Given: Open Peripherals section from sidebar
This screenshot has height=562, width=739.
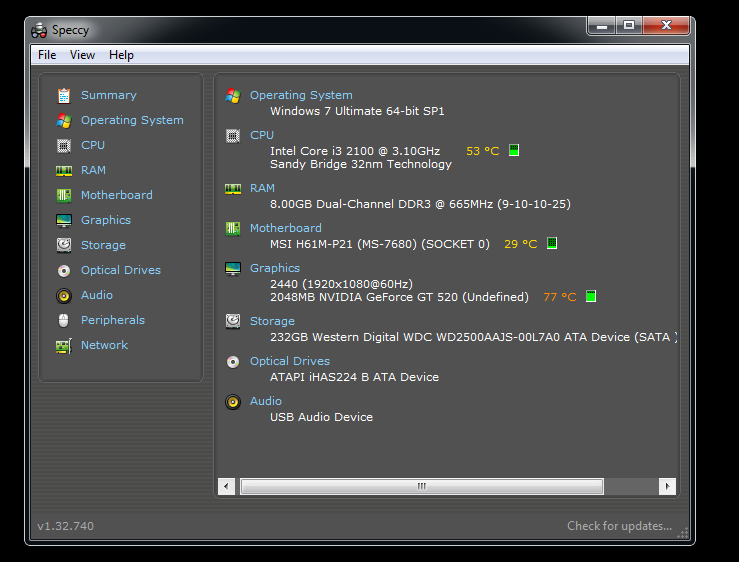Looking at the screenshot, I should [x=113, y=320].
